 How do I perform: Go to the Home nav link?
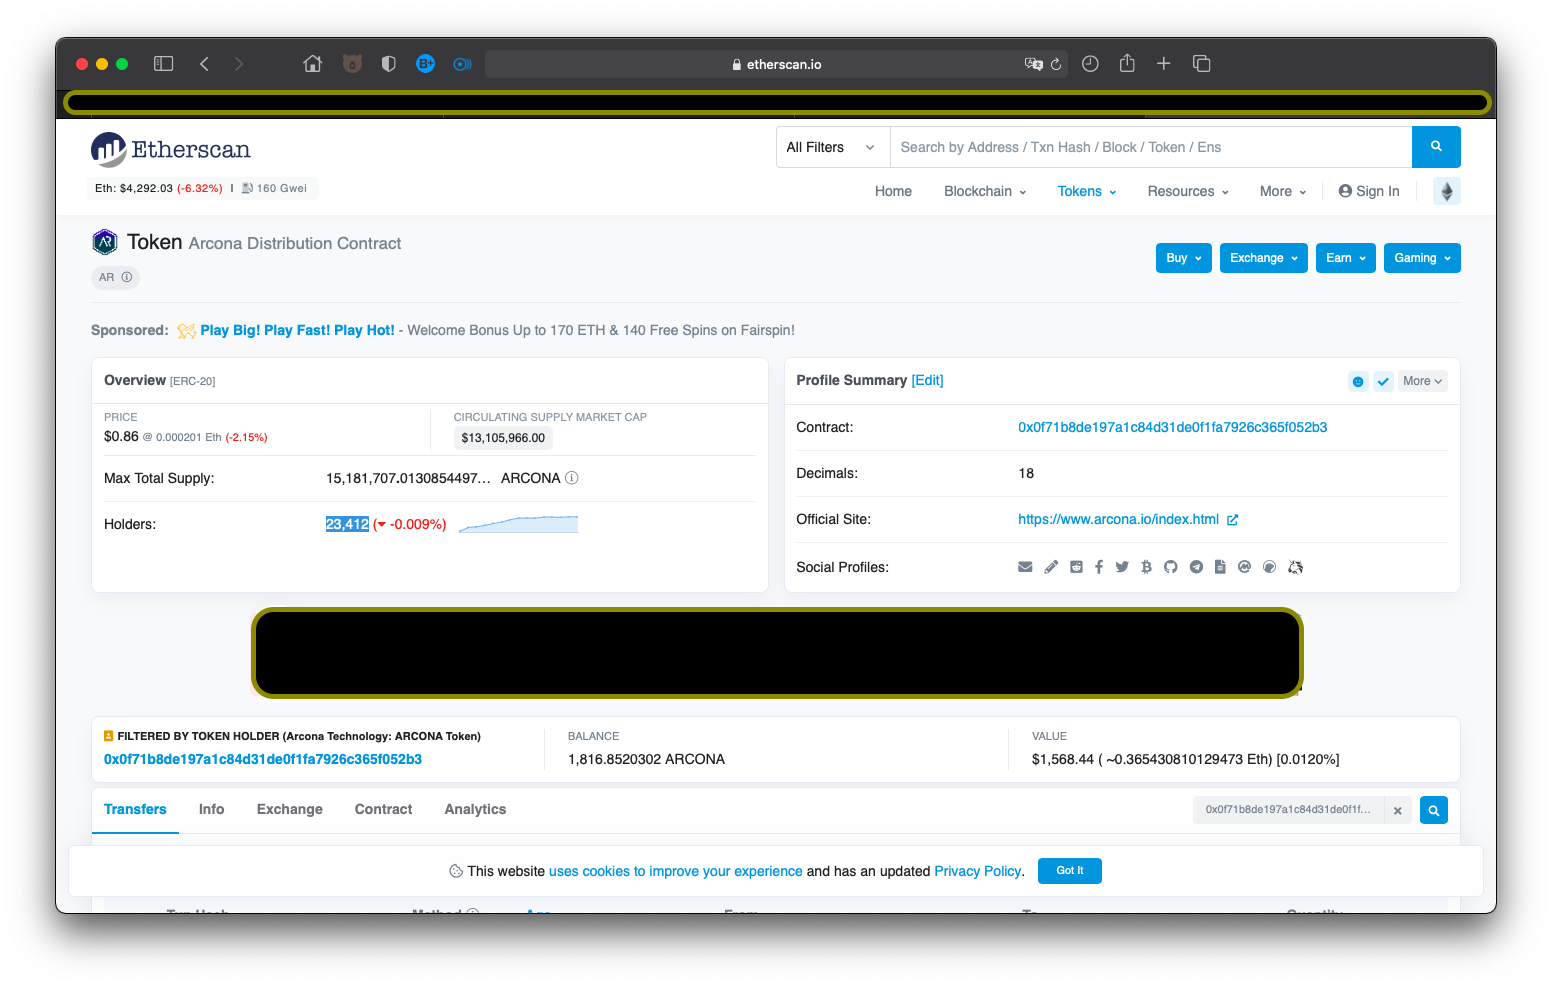pyautogui.click(x=893, y=191)
